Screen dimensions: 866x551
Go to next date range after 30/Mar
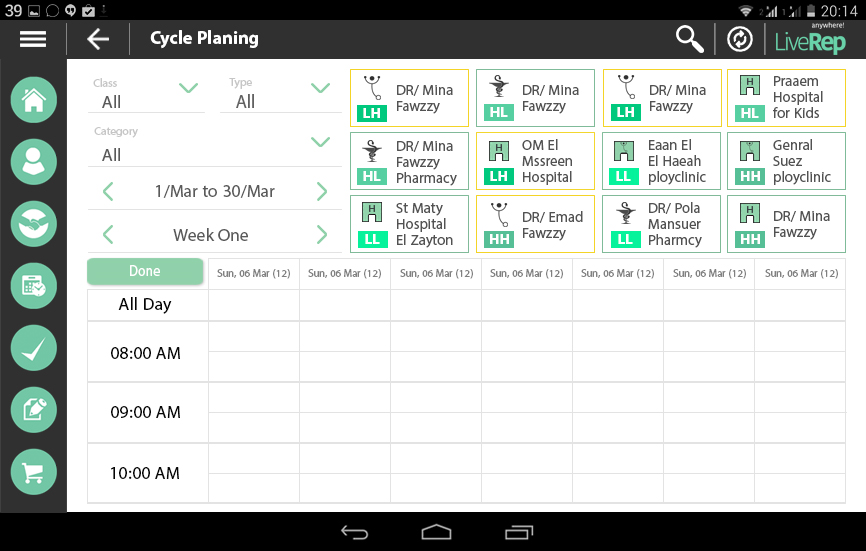pyautogui.click(x=322, y=192)
